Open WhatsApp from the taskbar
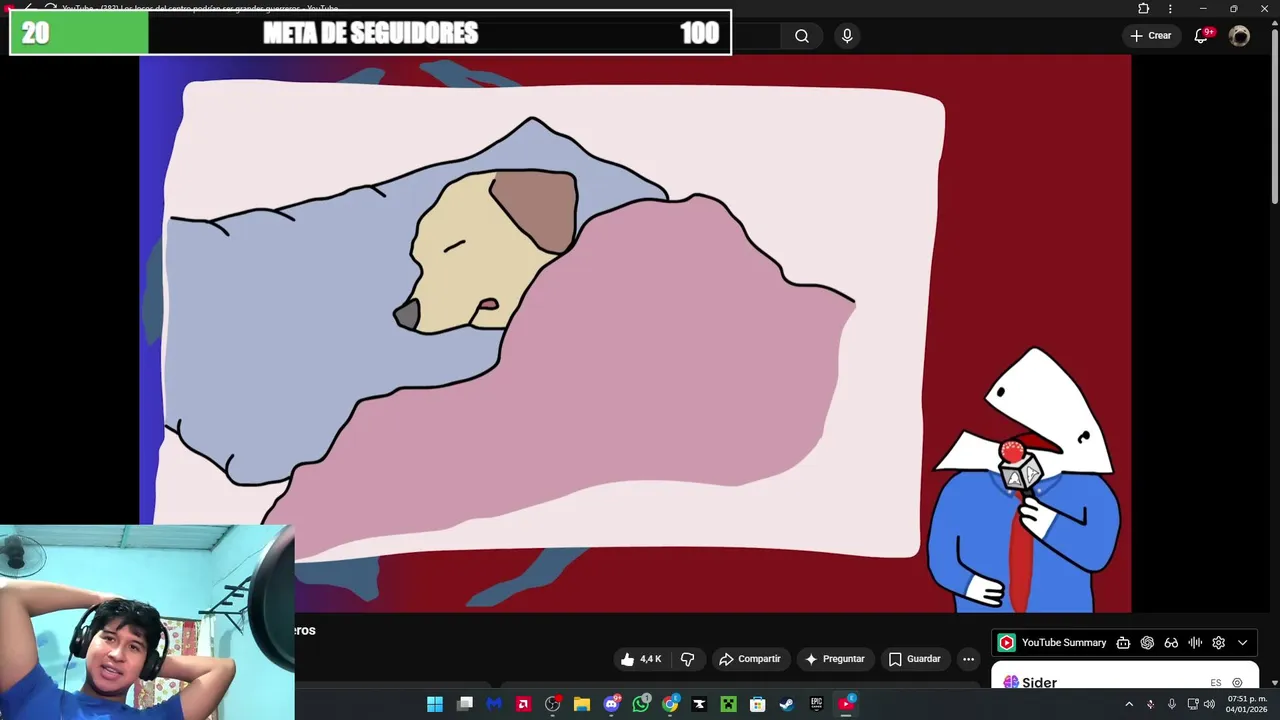Viewport: 1280px width, 720px height. (x=641, y=704)
